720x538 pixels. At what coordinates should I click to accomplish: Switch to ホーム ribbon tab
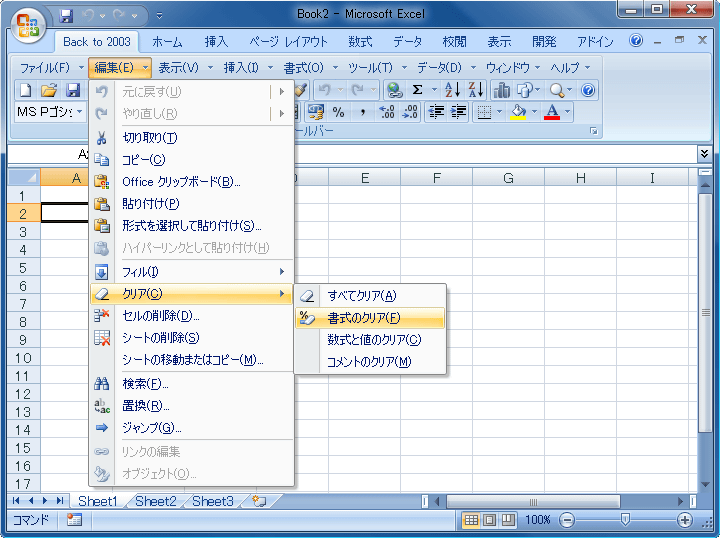tap(167, 42)
